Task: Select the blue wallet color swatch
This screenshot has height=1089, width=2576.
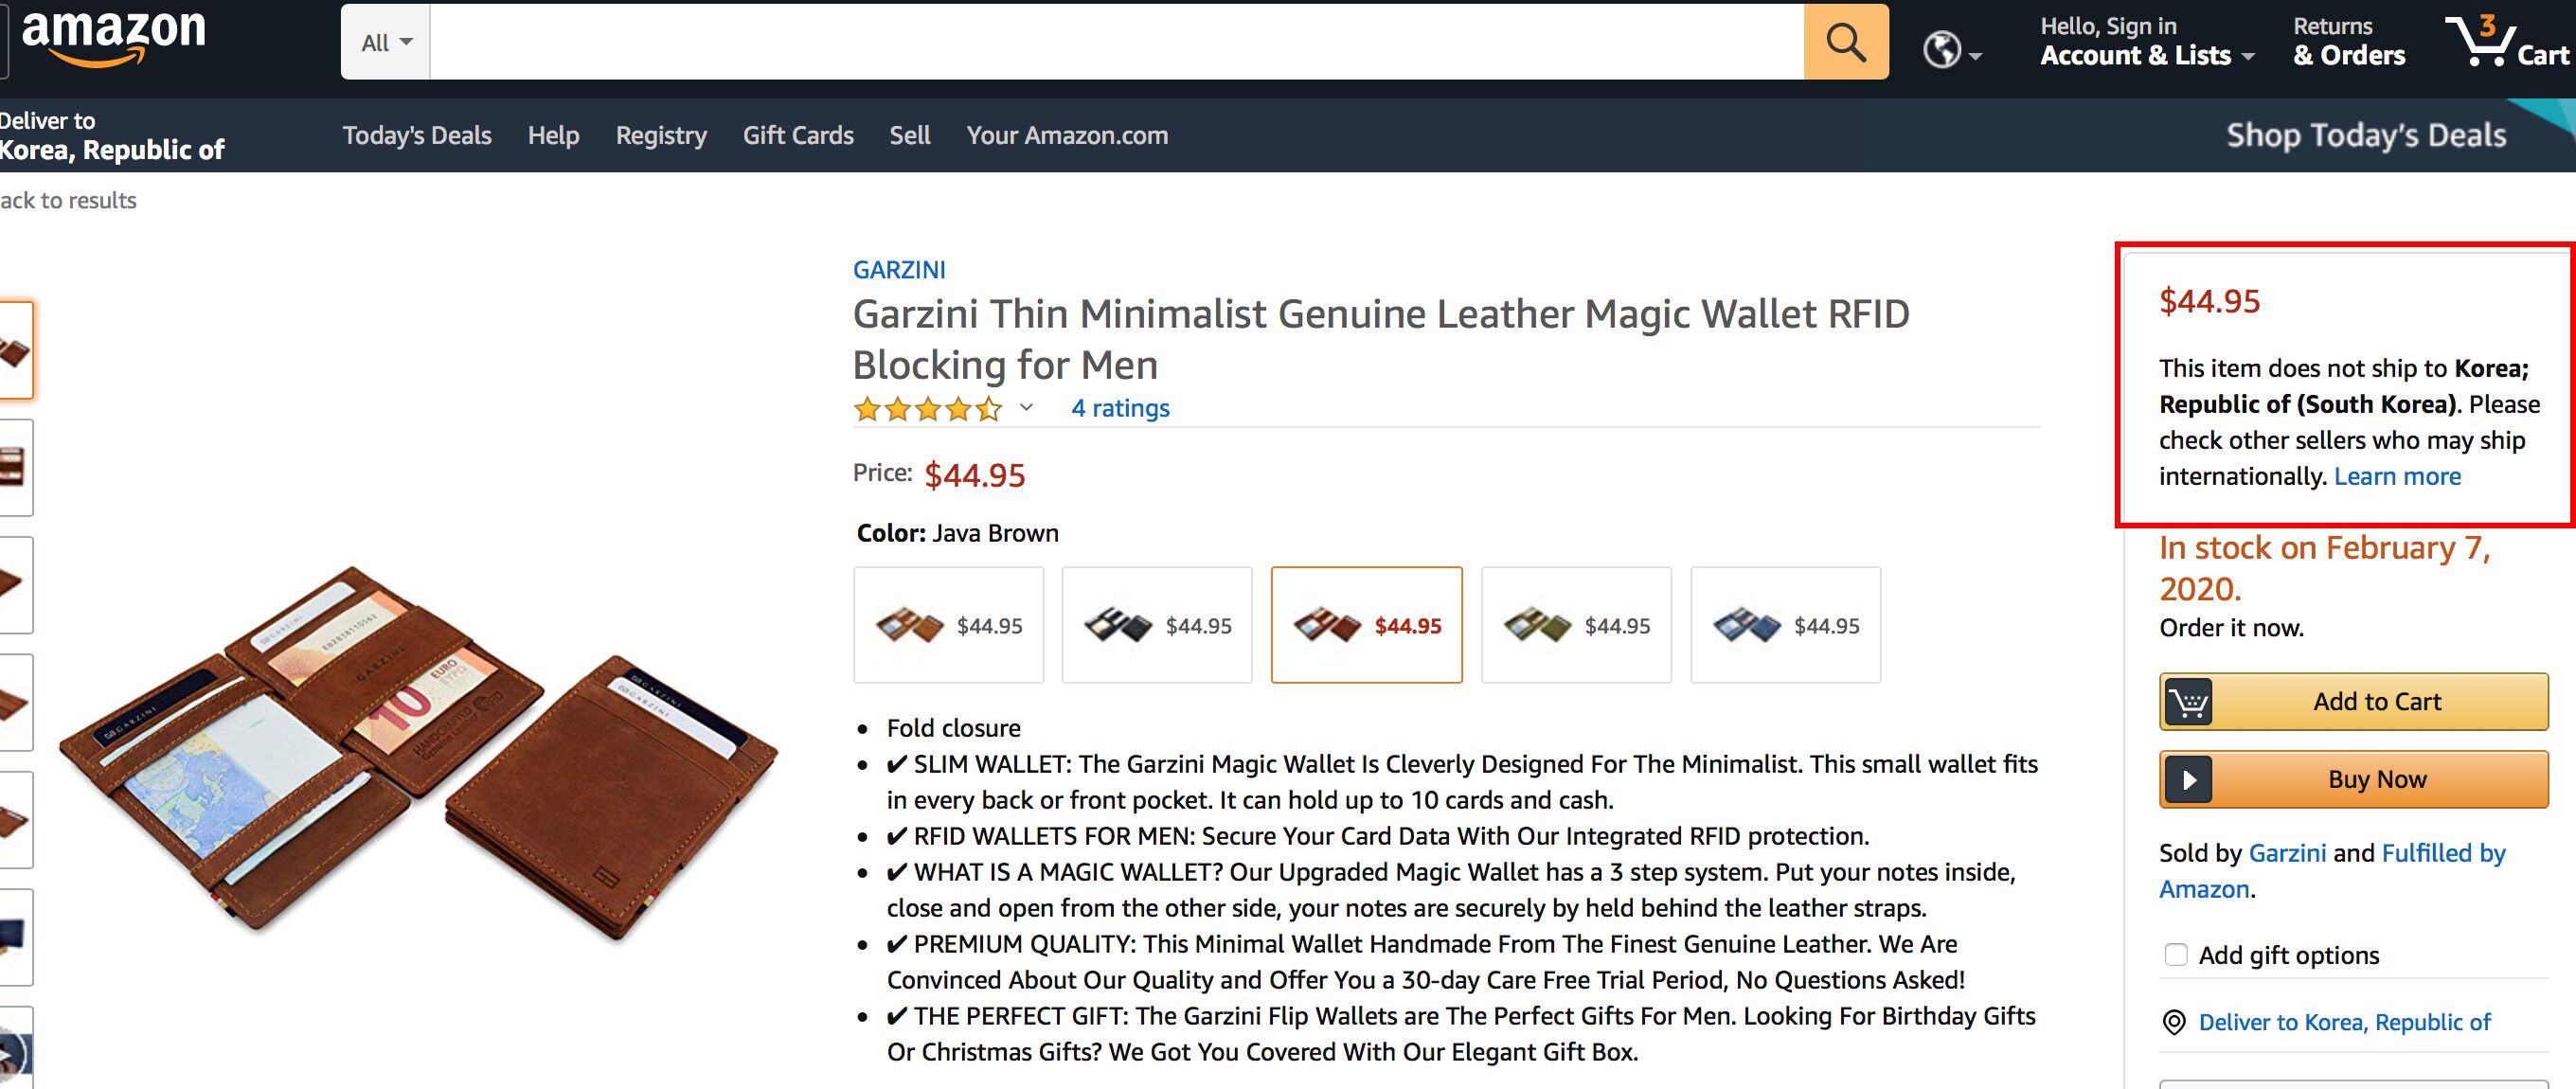Action: coord(1785,625)
